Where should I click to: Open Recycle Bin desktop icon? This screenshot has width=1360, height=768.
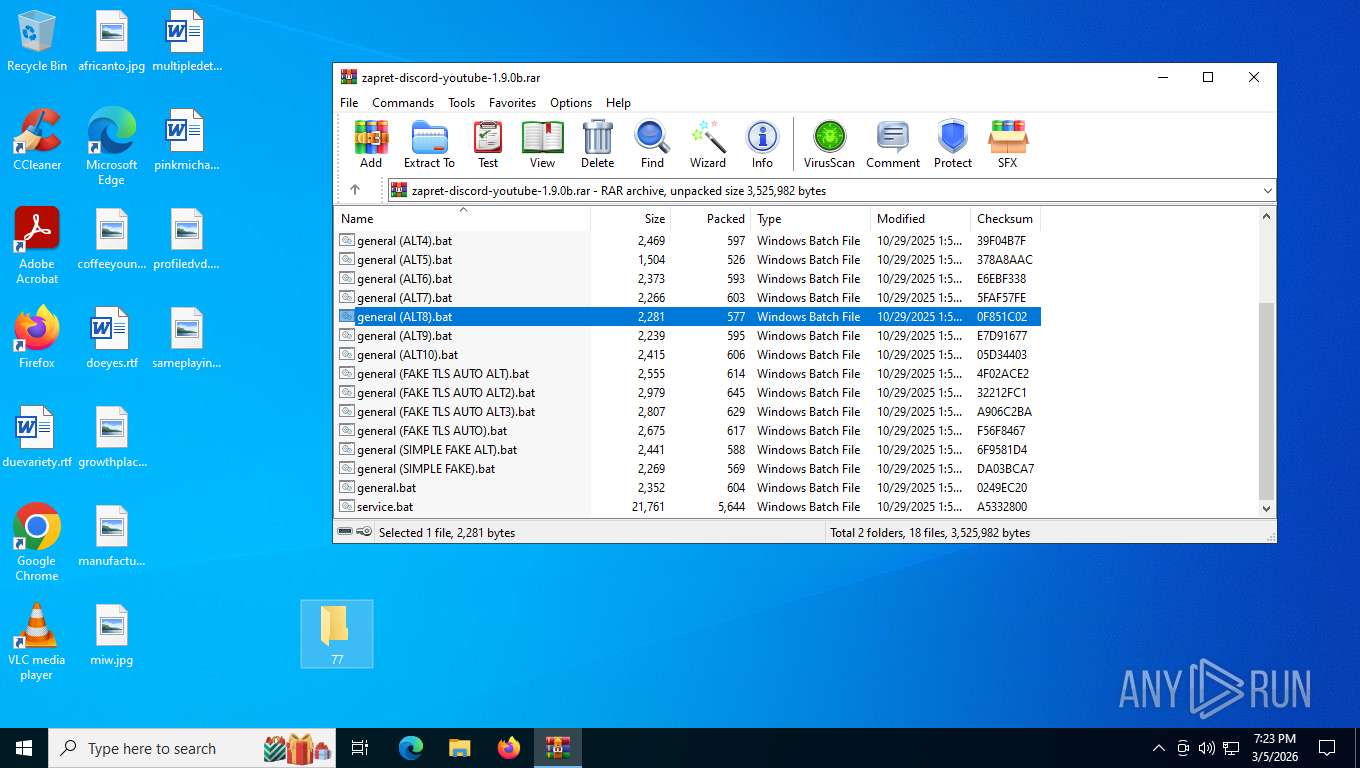coord(37,41)
